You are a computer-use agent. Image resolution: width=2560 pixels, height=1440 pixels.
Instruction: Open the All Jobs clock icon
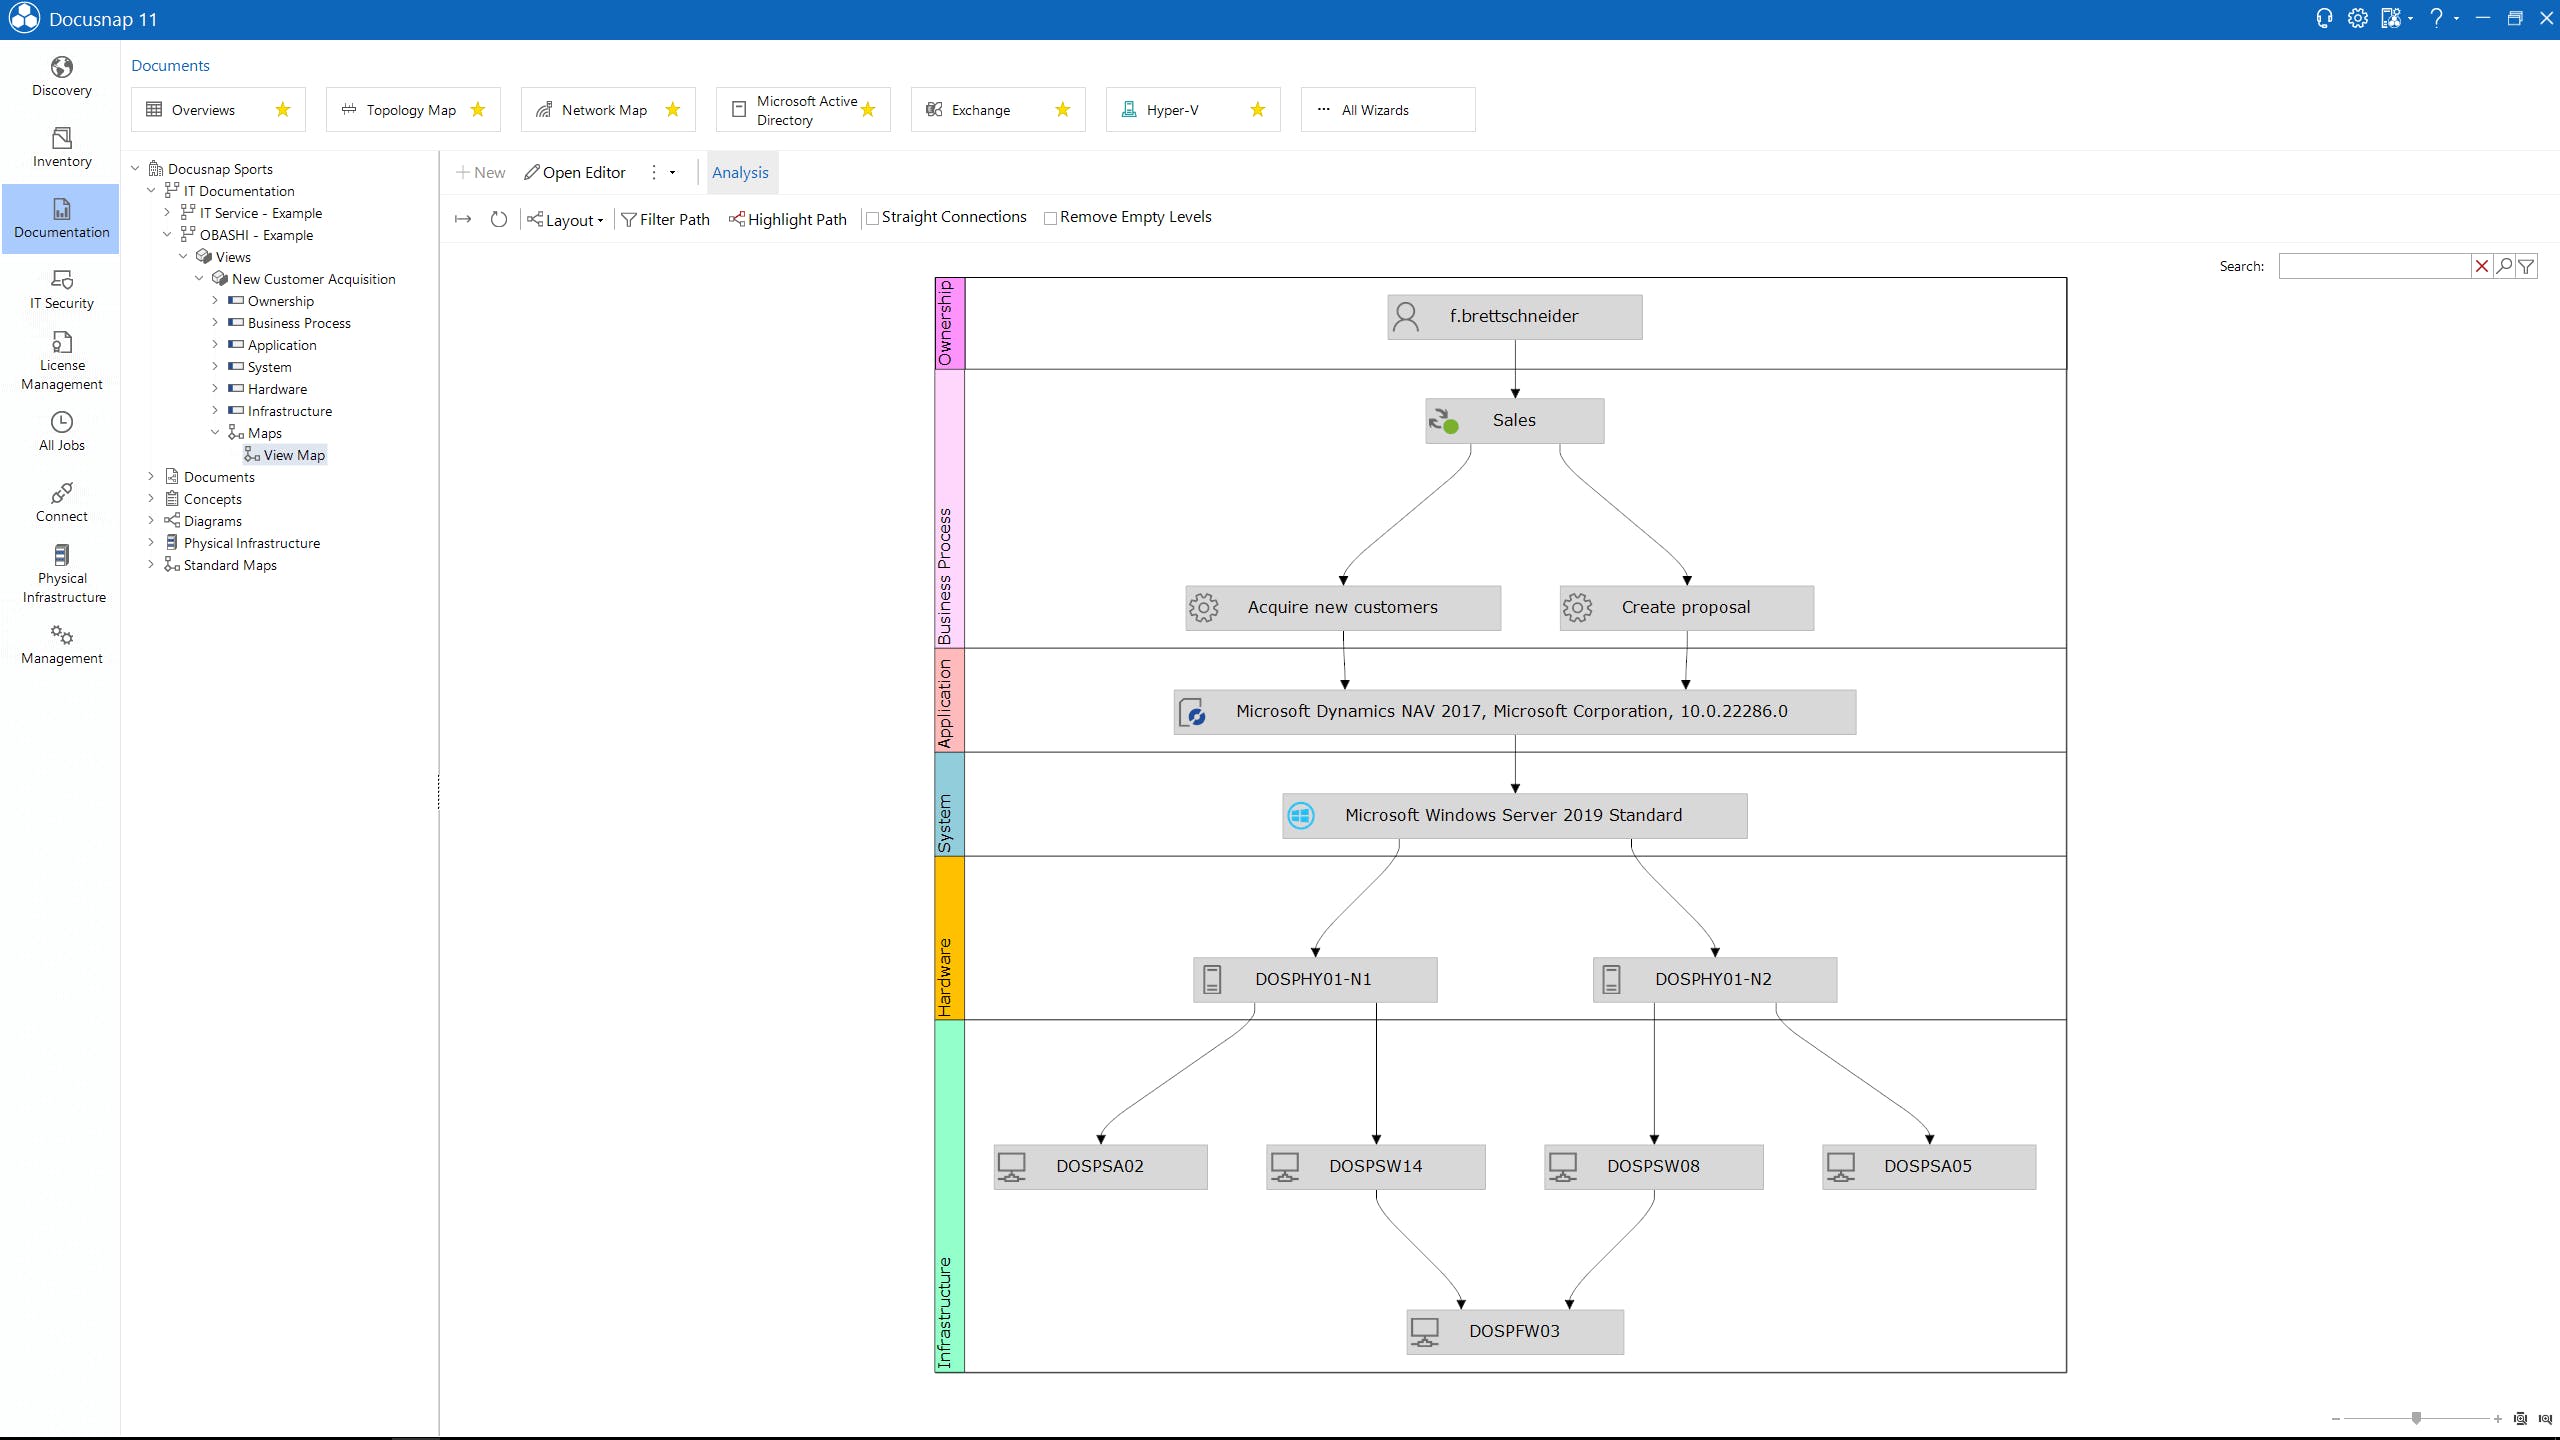61,422
